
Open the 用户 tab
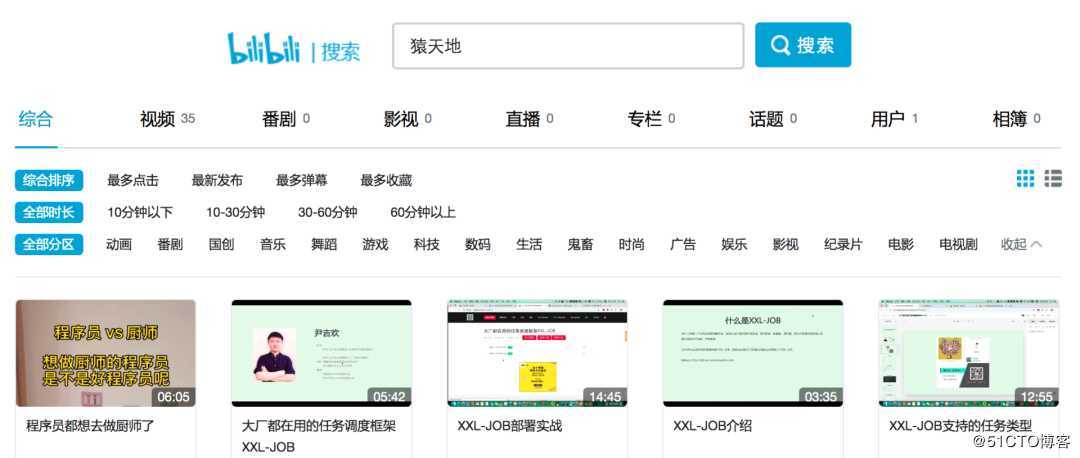tap(894, 119)
